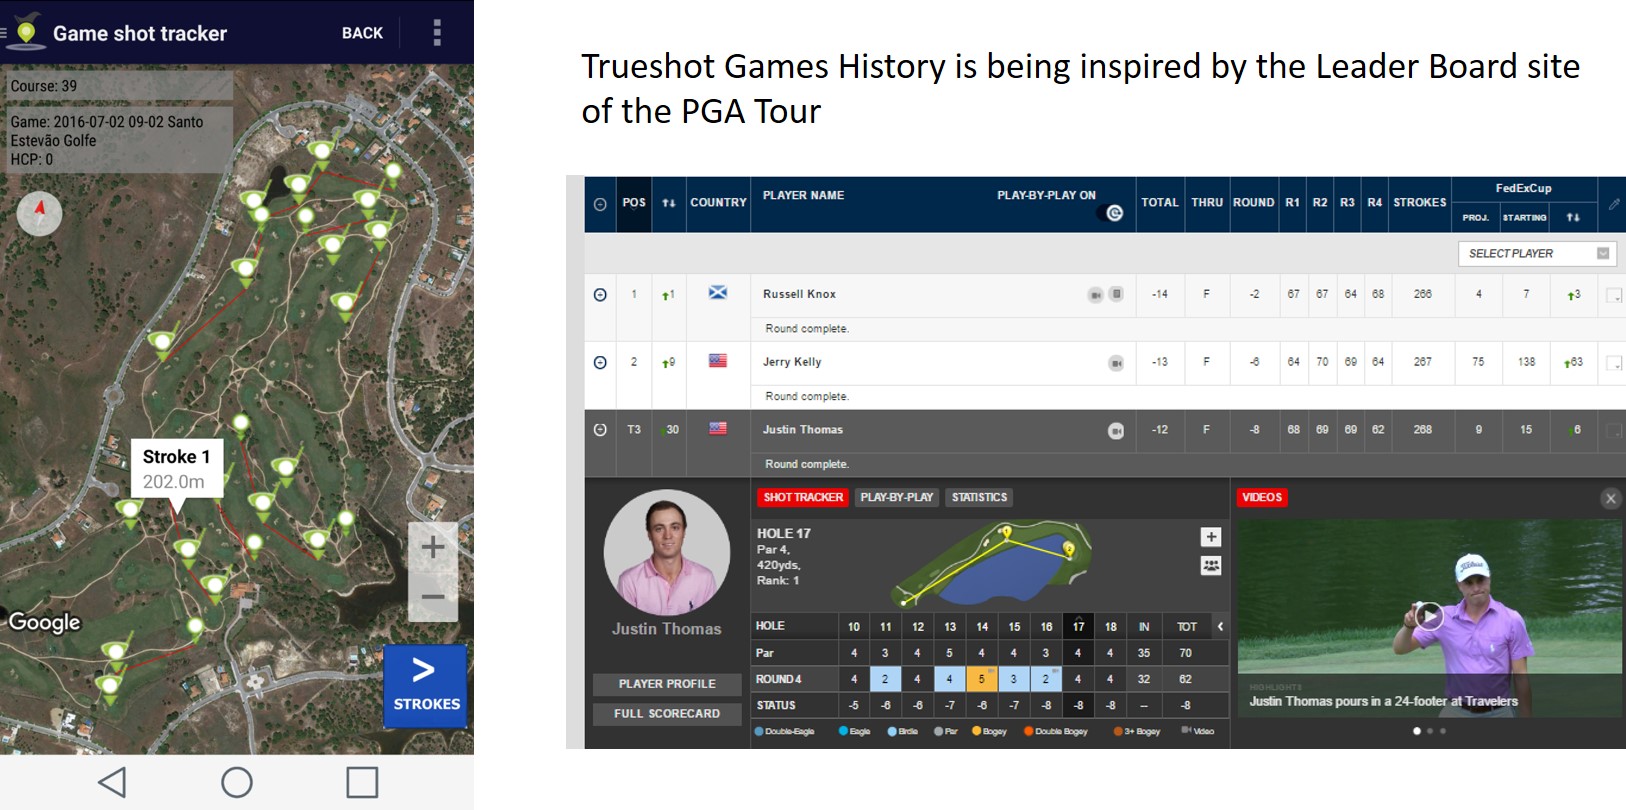Screen dimensions: 1626x810
Task: Tap the Android back navigation triangle
Action: point(112,782)
